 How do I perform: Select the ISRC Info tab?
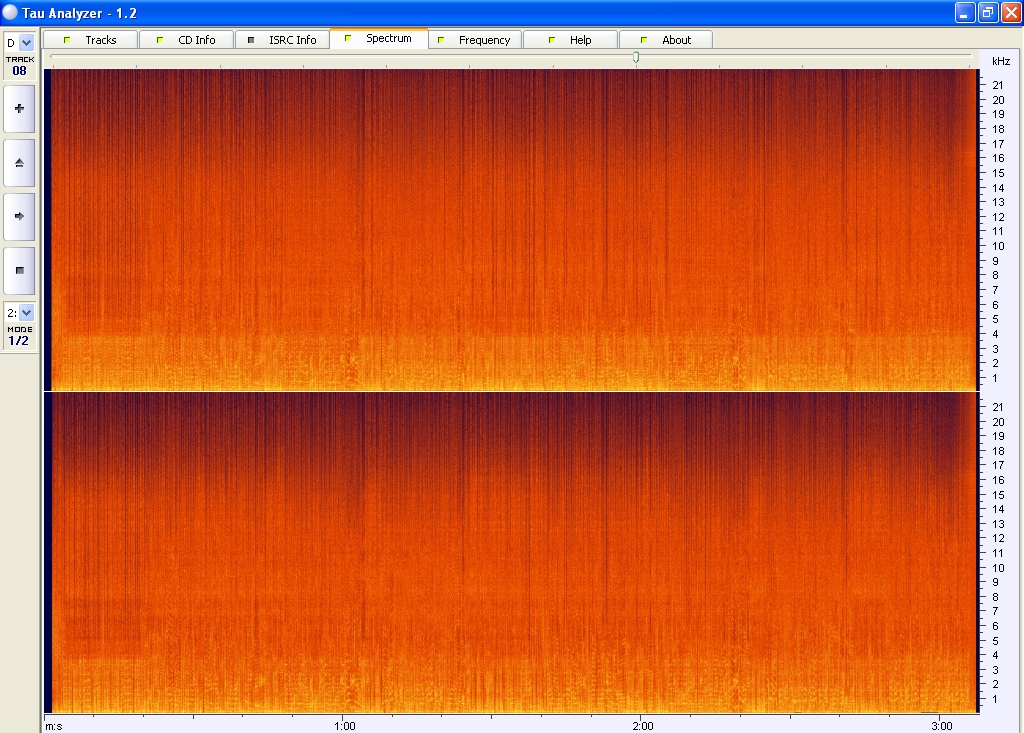click(282, 40)
